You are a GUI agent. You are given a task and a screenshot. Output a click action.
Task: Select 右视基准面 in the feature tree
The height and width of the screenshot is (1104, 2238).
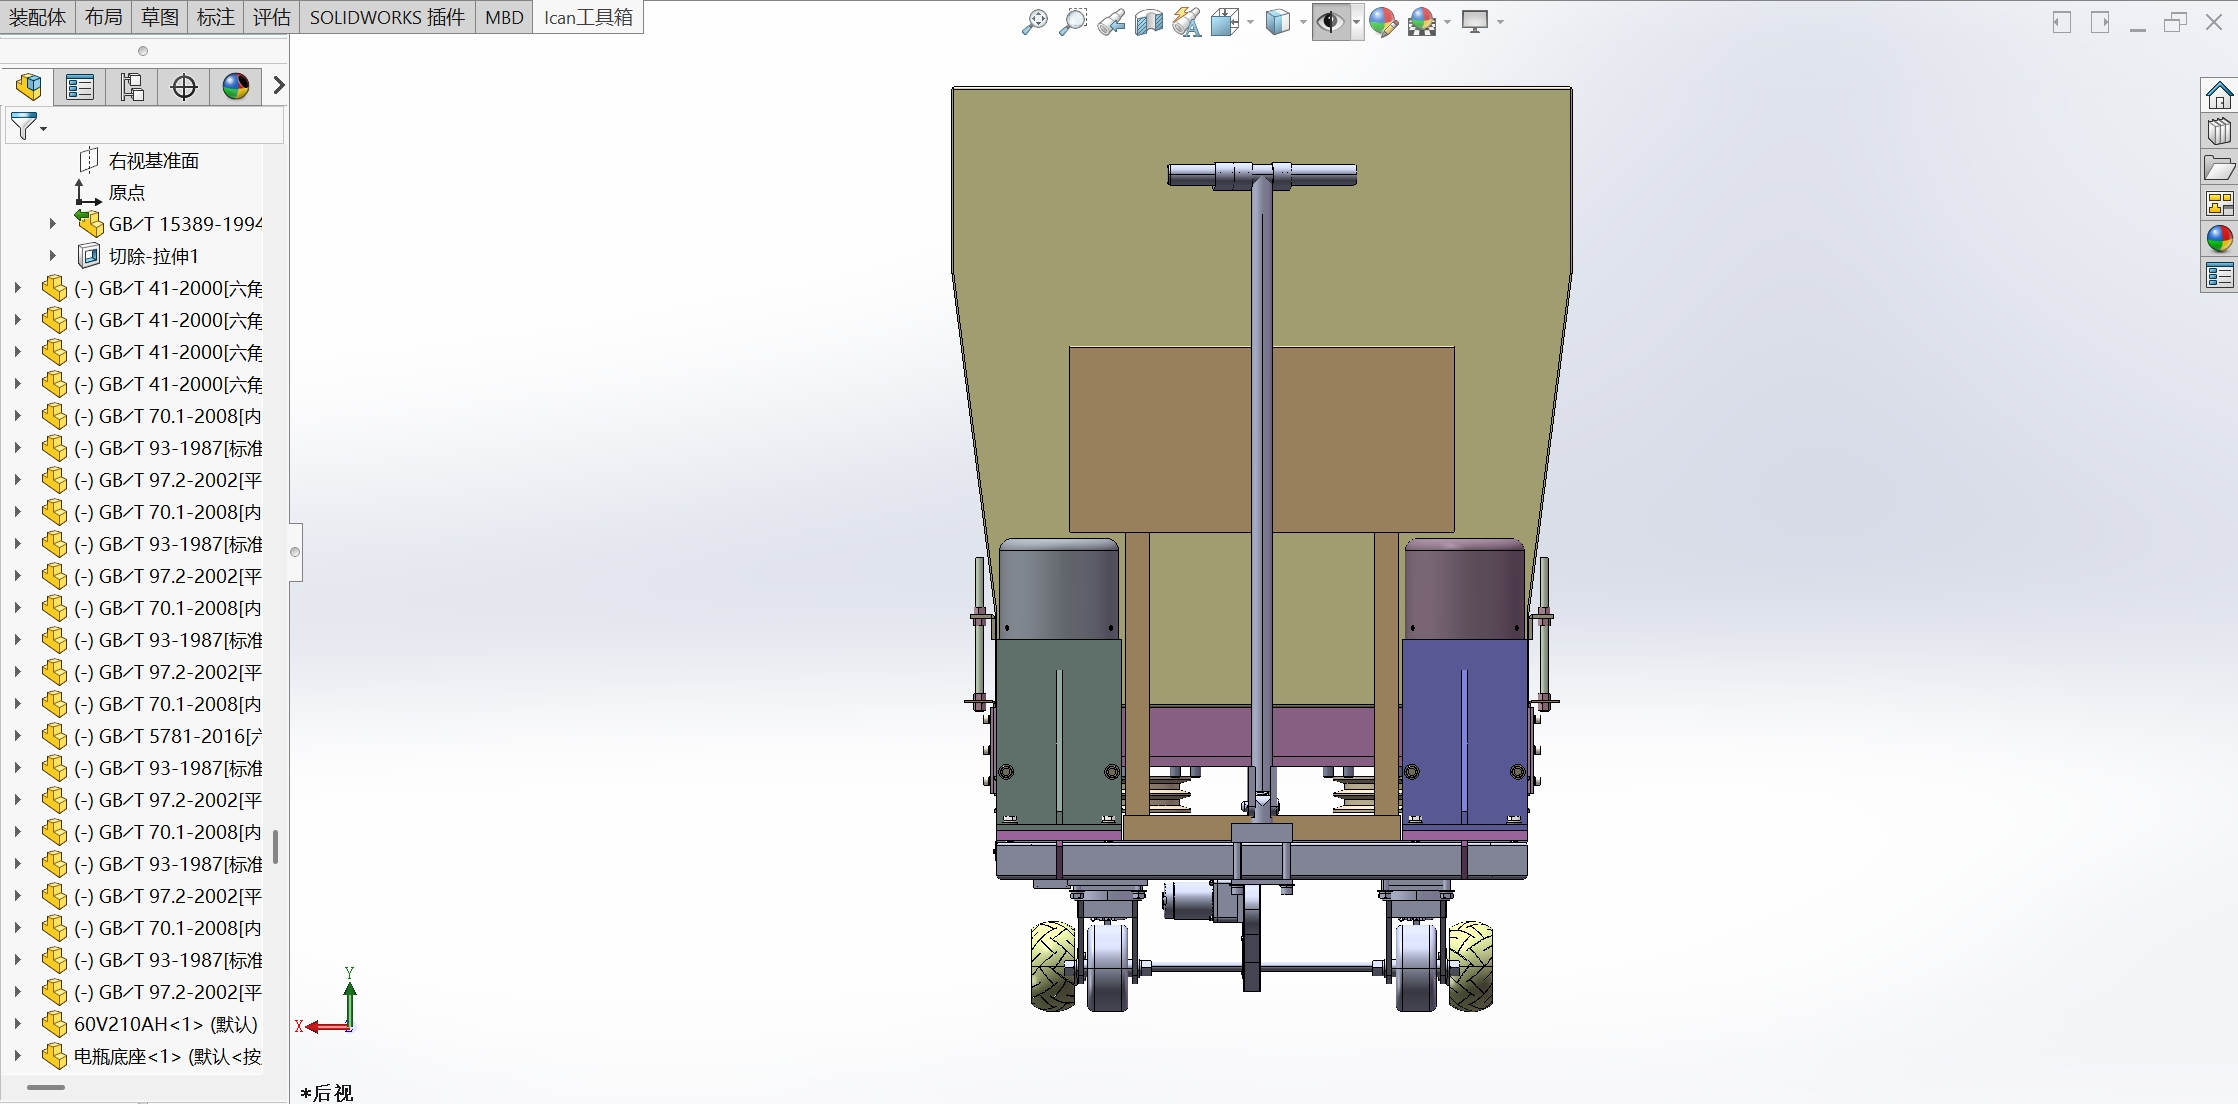[x=153, y=160]
